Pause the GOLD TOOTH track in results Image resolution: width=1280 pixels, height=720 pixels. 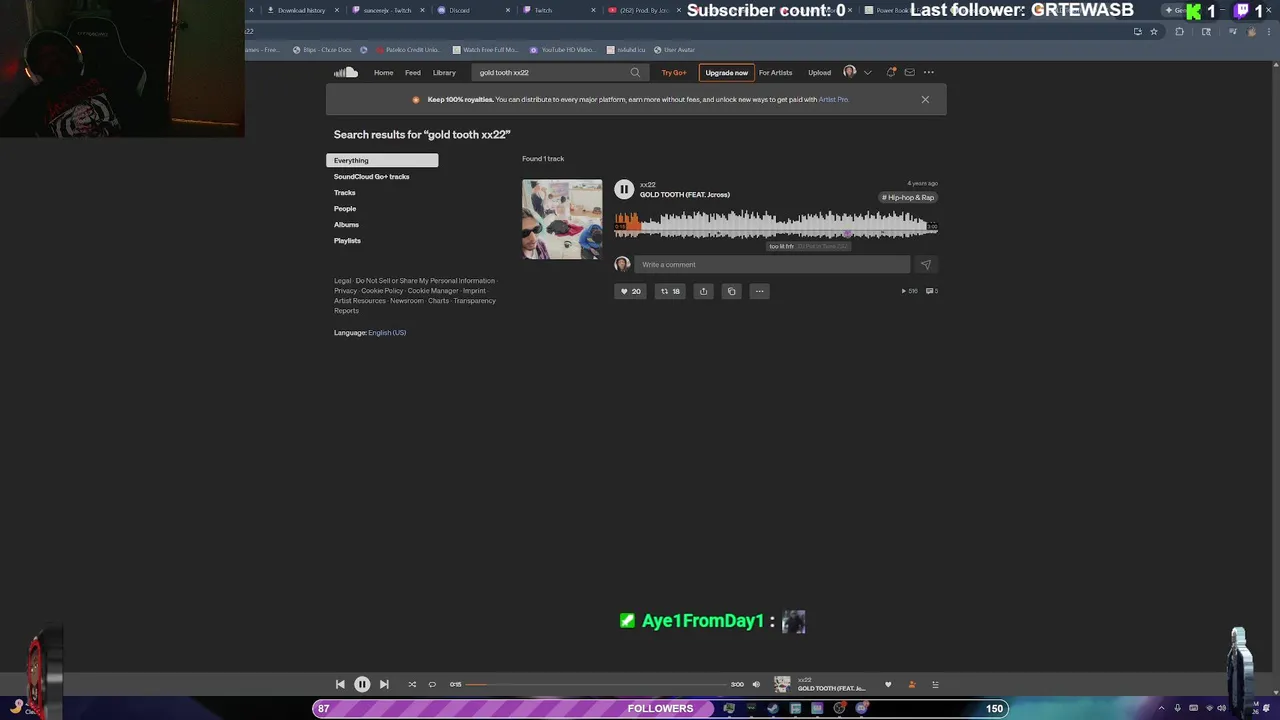[x=624, y=189]
